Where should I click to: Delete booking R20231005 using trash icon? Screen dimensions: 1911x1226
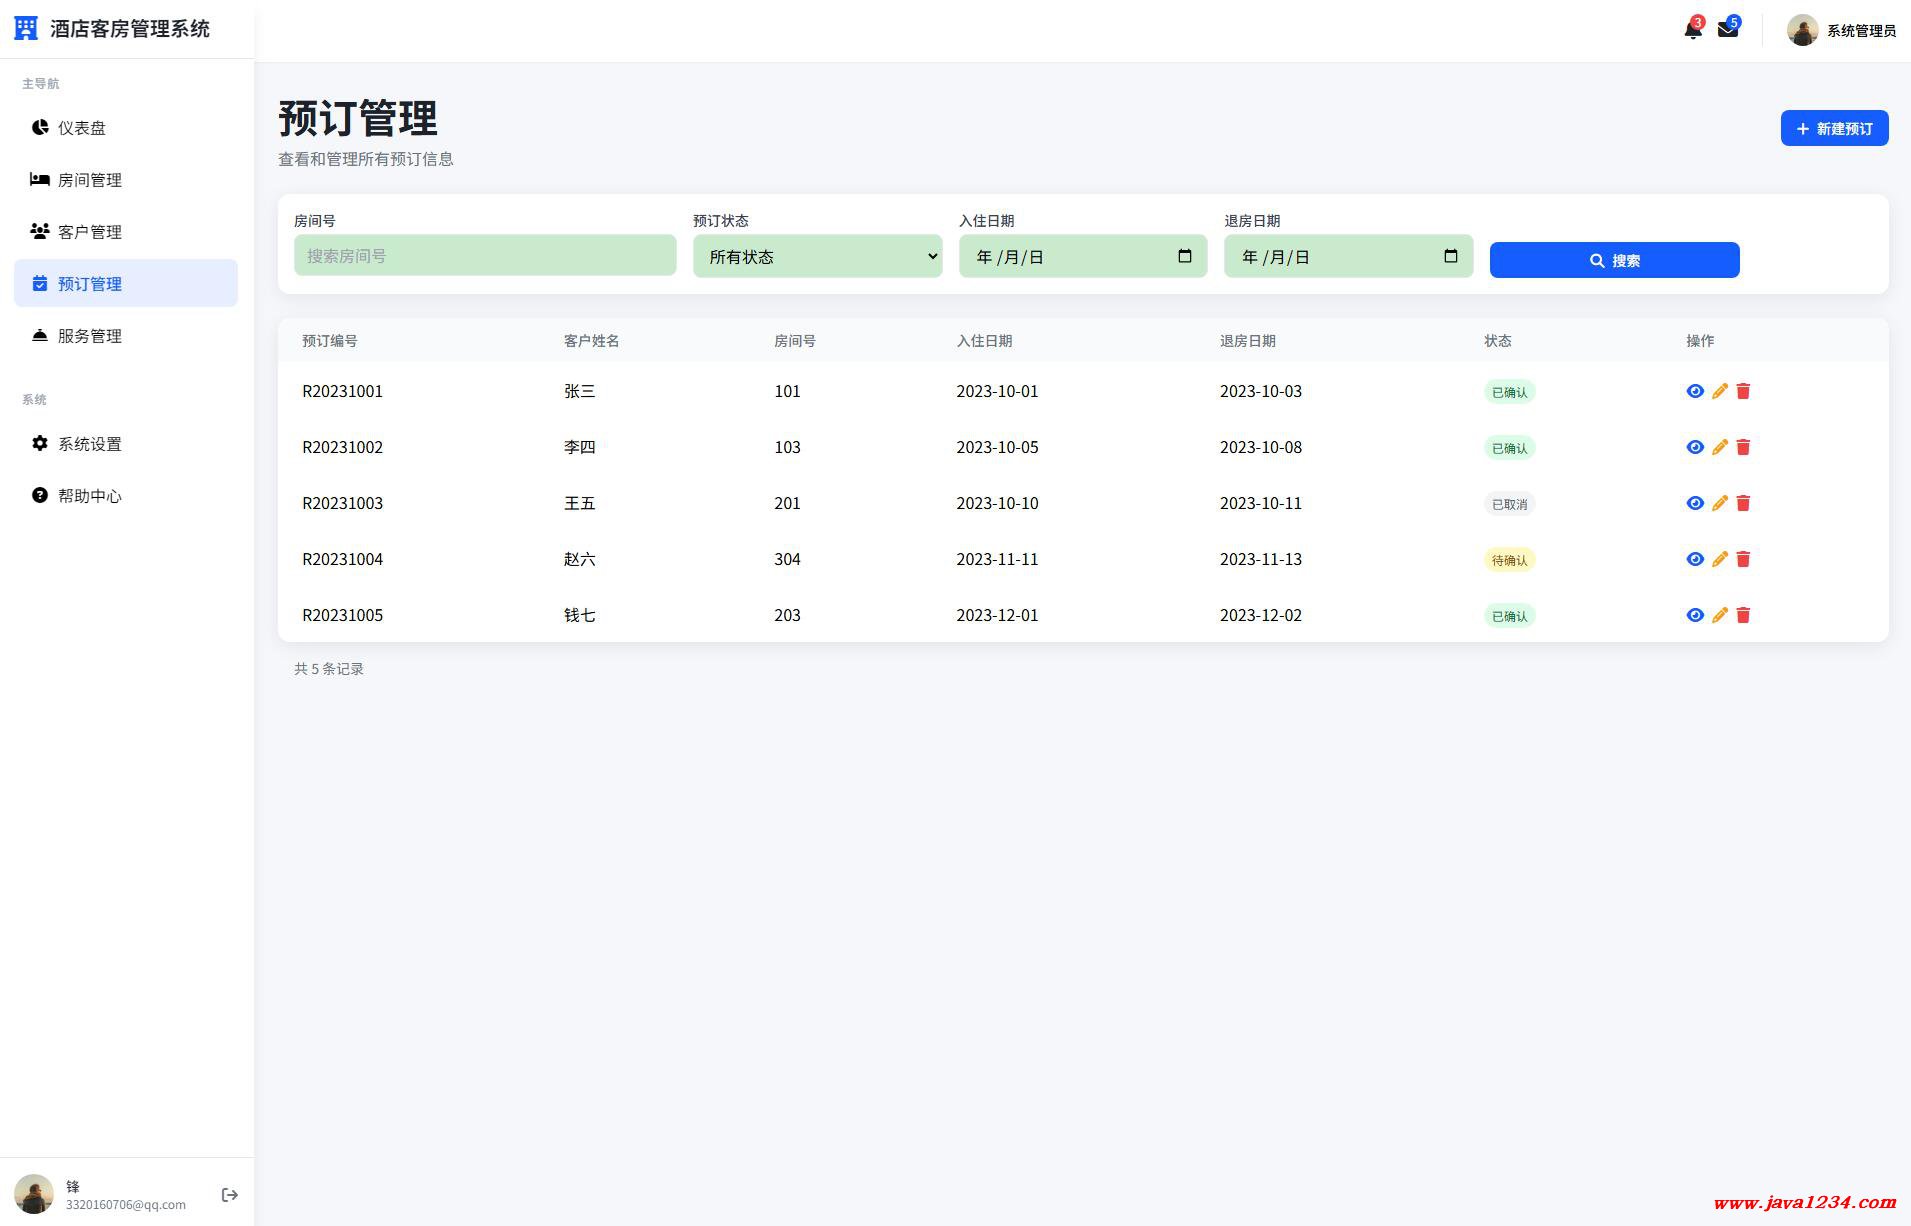coord(1743,615)
